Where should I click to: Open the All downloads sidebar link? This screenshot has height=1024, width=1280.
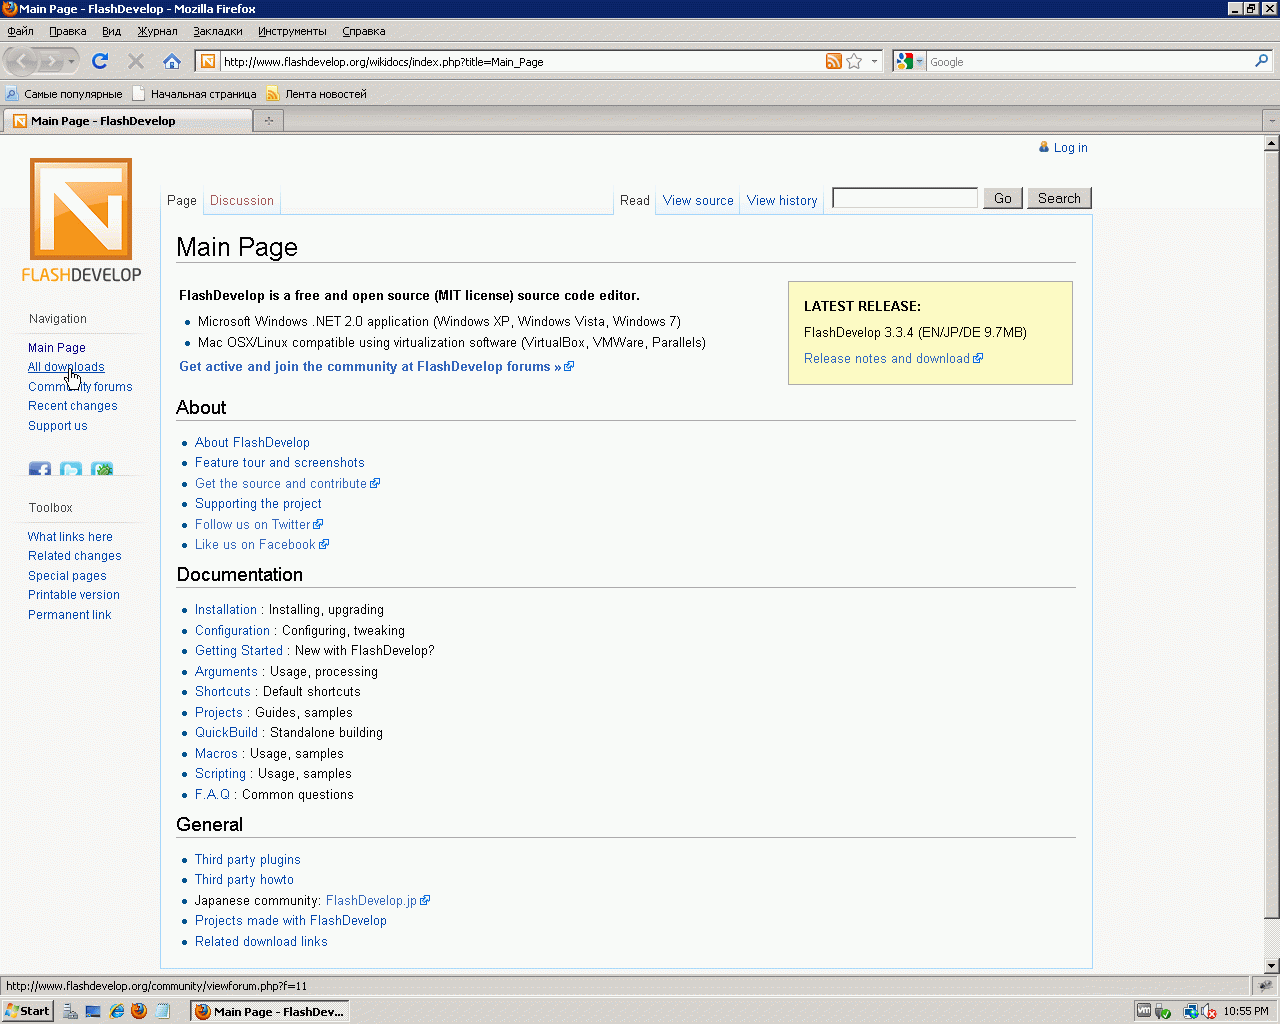[x=66, y=367]
